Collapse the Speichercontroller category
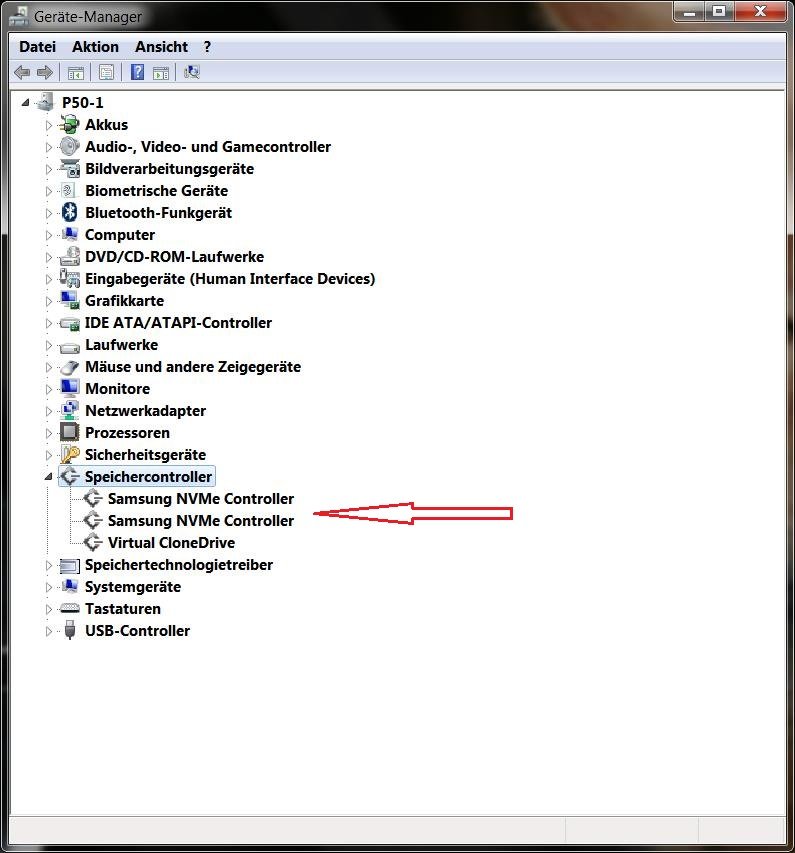Screen dimensions: 795x853 coord(48,477)
